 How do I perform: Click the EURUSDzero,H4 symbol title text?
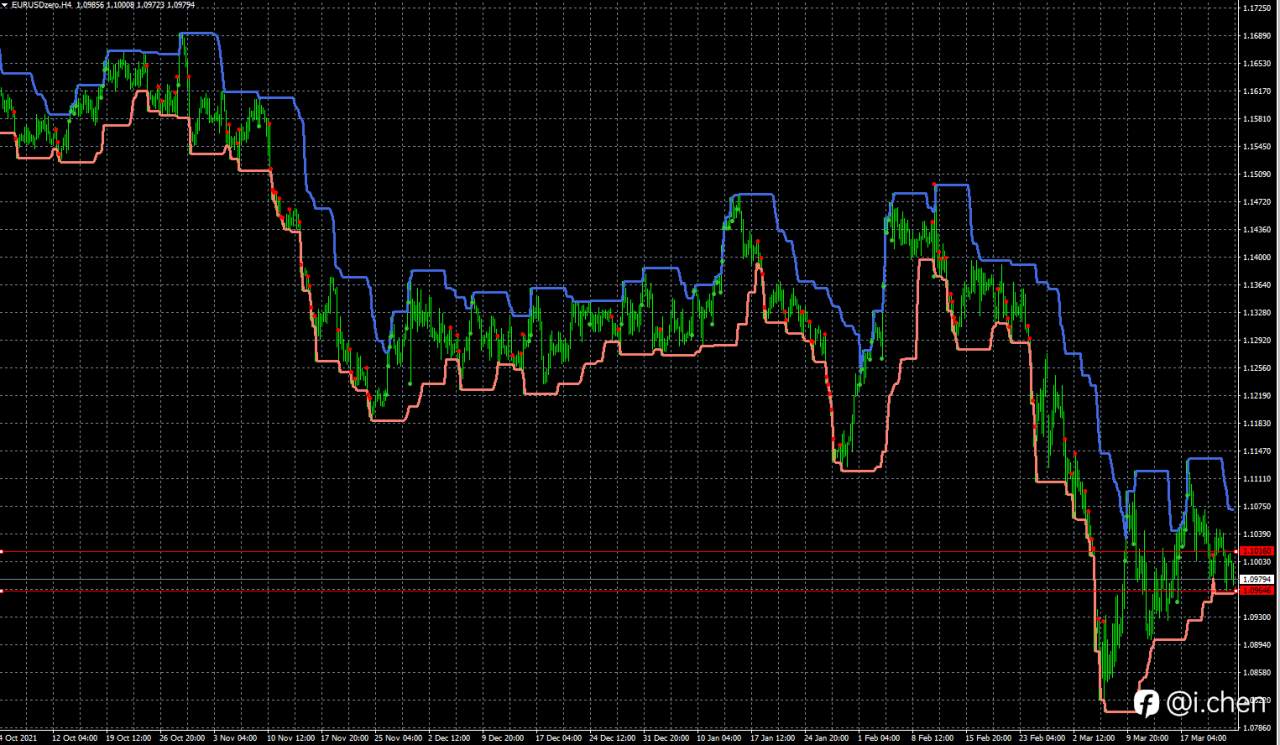(x=41, y=5)
